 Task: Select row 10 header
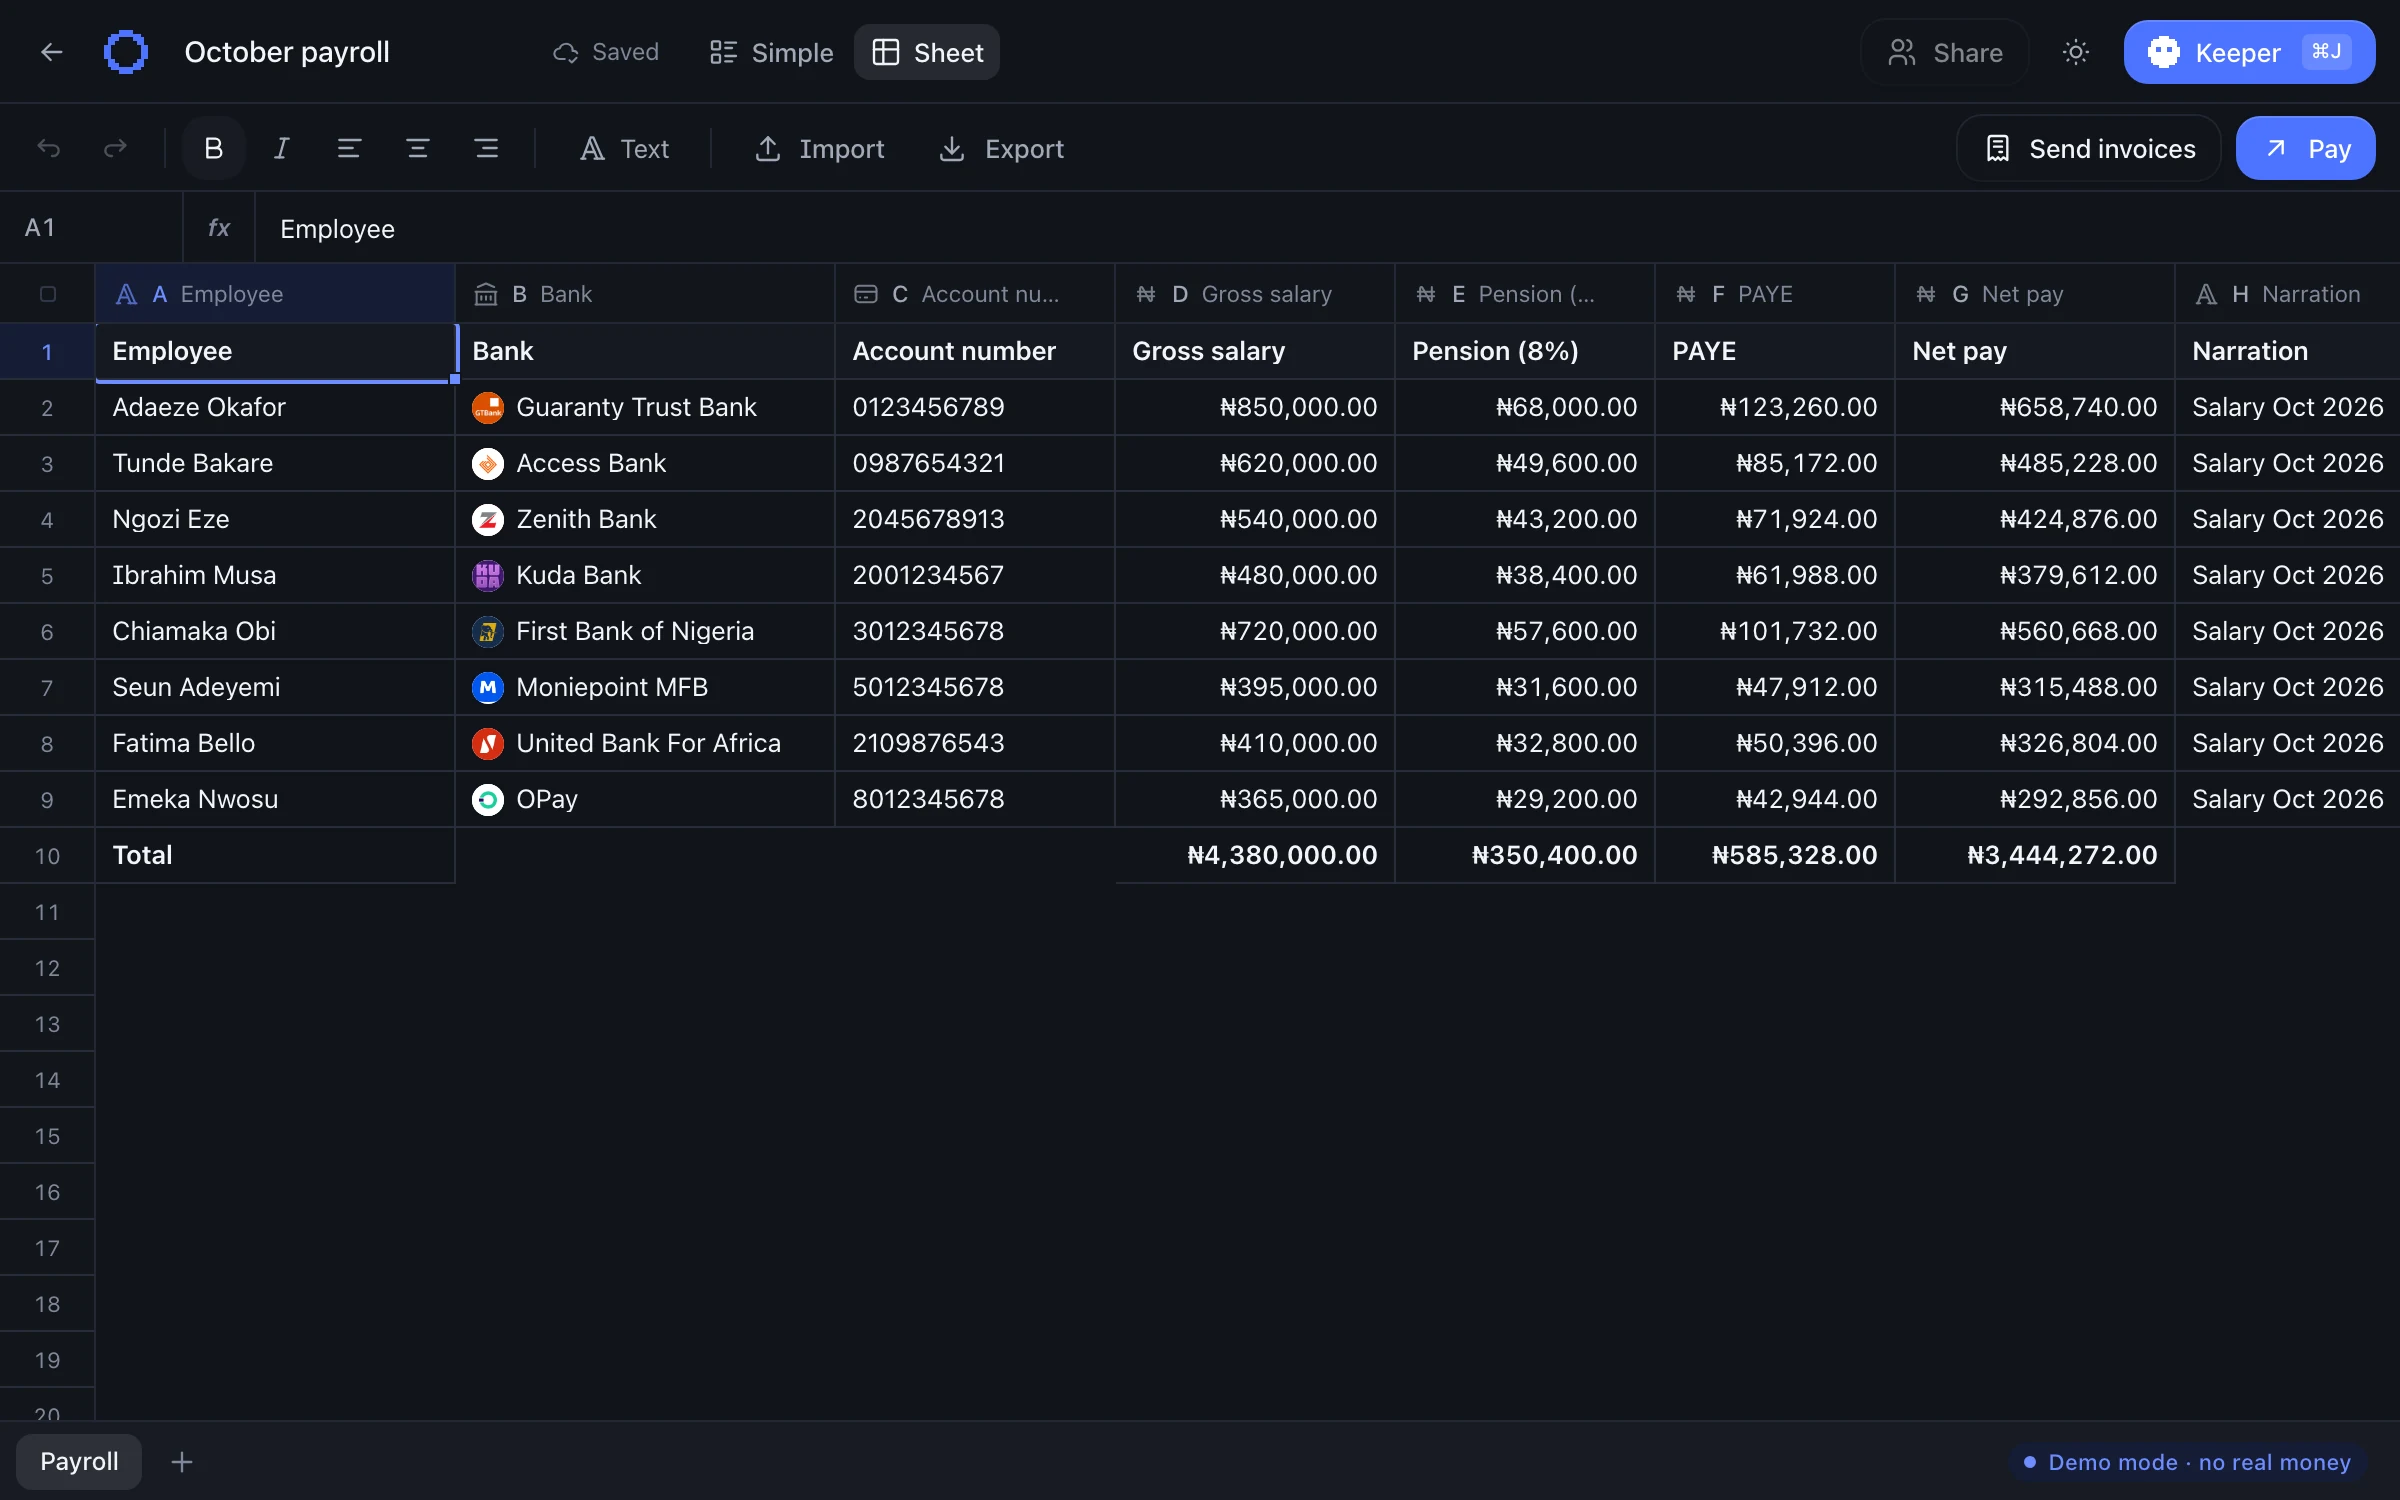(47, 855)
